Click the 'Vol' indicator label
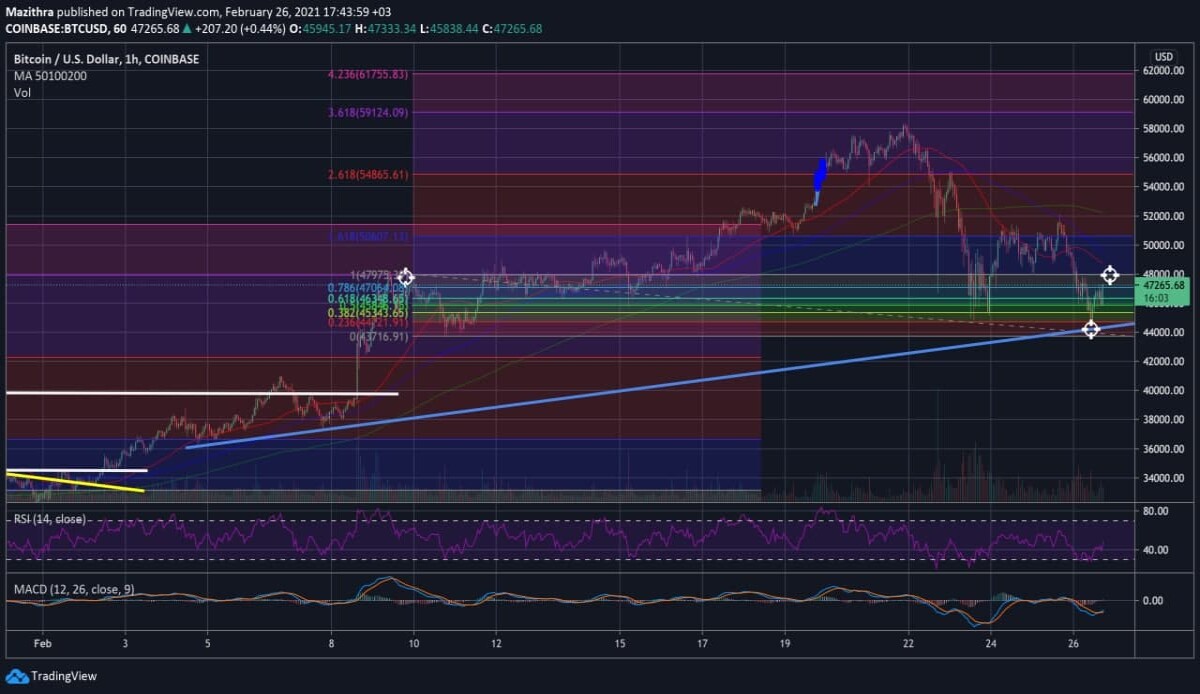 pyautogui.click(x=21, y=93)
